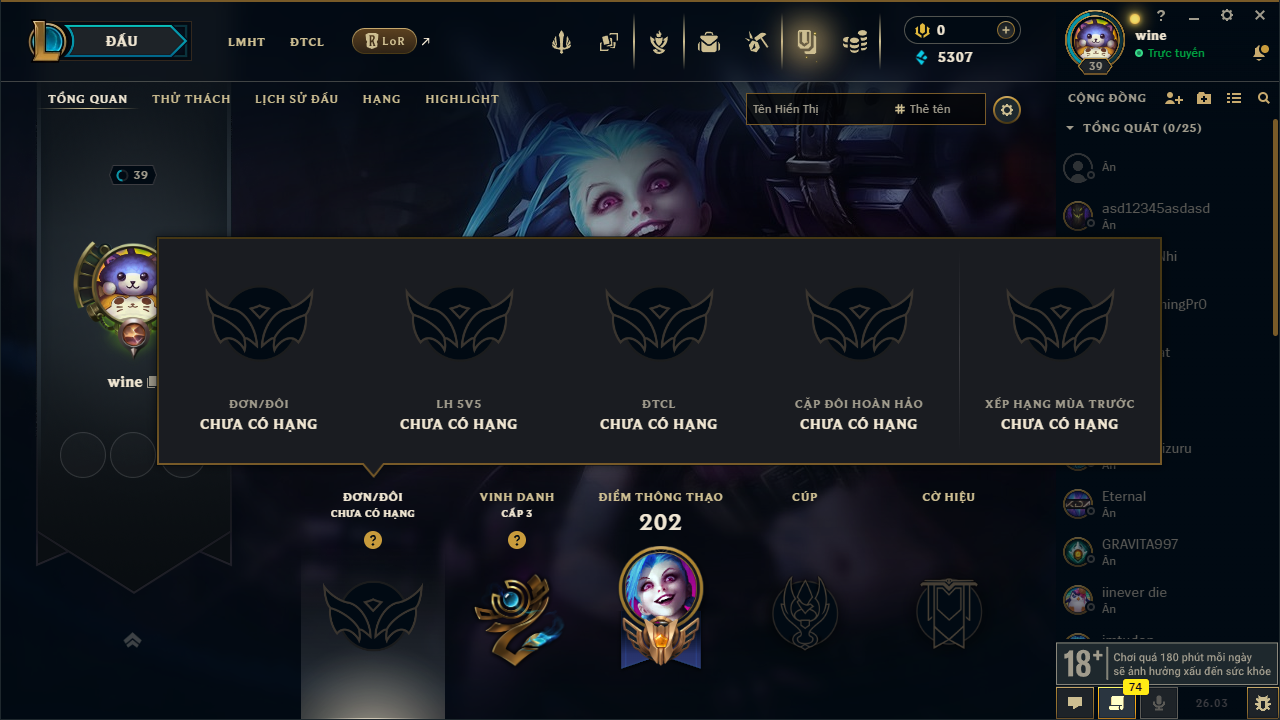Open notifications bell icon

coord(1260,53)
